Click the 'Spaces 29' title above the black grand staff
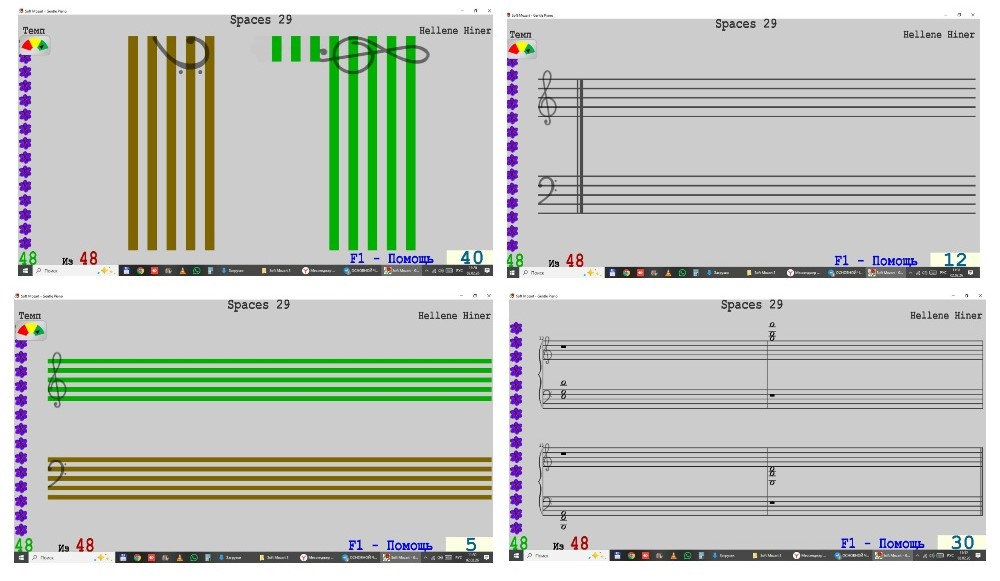This screenshot has height=581, width=1000. tap(746, 24)
